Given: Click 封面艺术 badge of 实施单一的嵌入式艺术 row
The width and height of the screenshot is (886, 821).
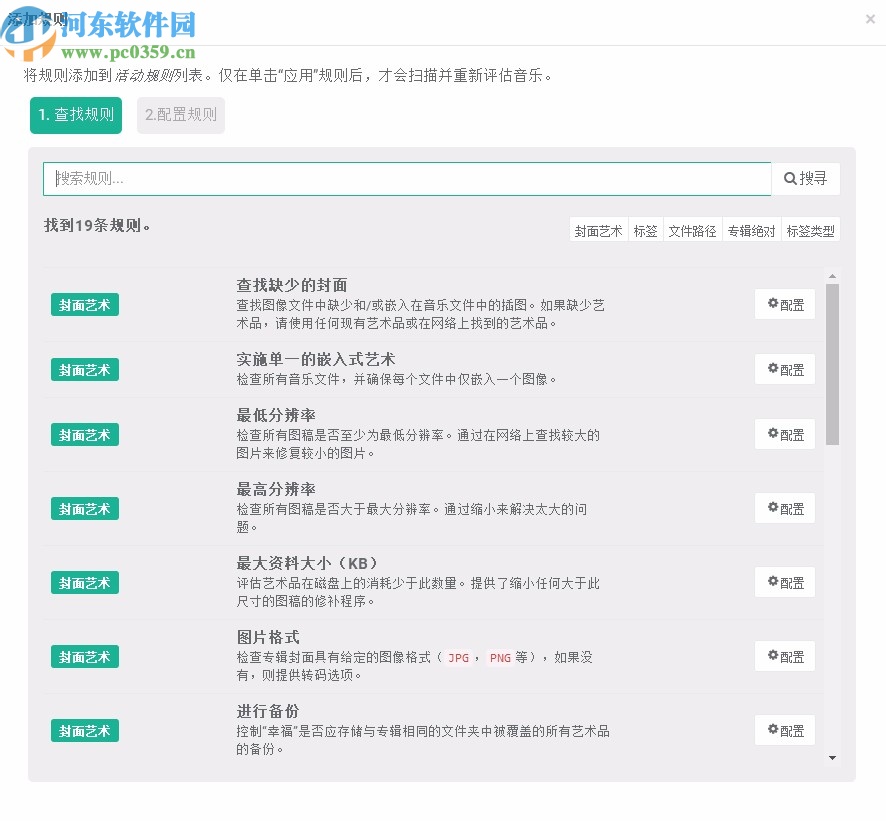Looking at the screenshot, I should 85,370.
